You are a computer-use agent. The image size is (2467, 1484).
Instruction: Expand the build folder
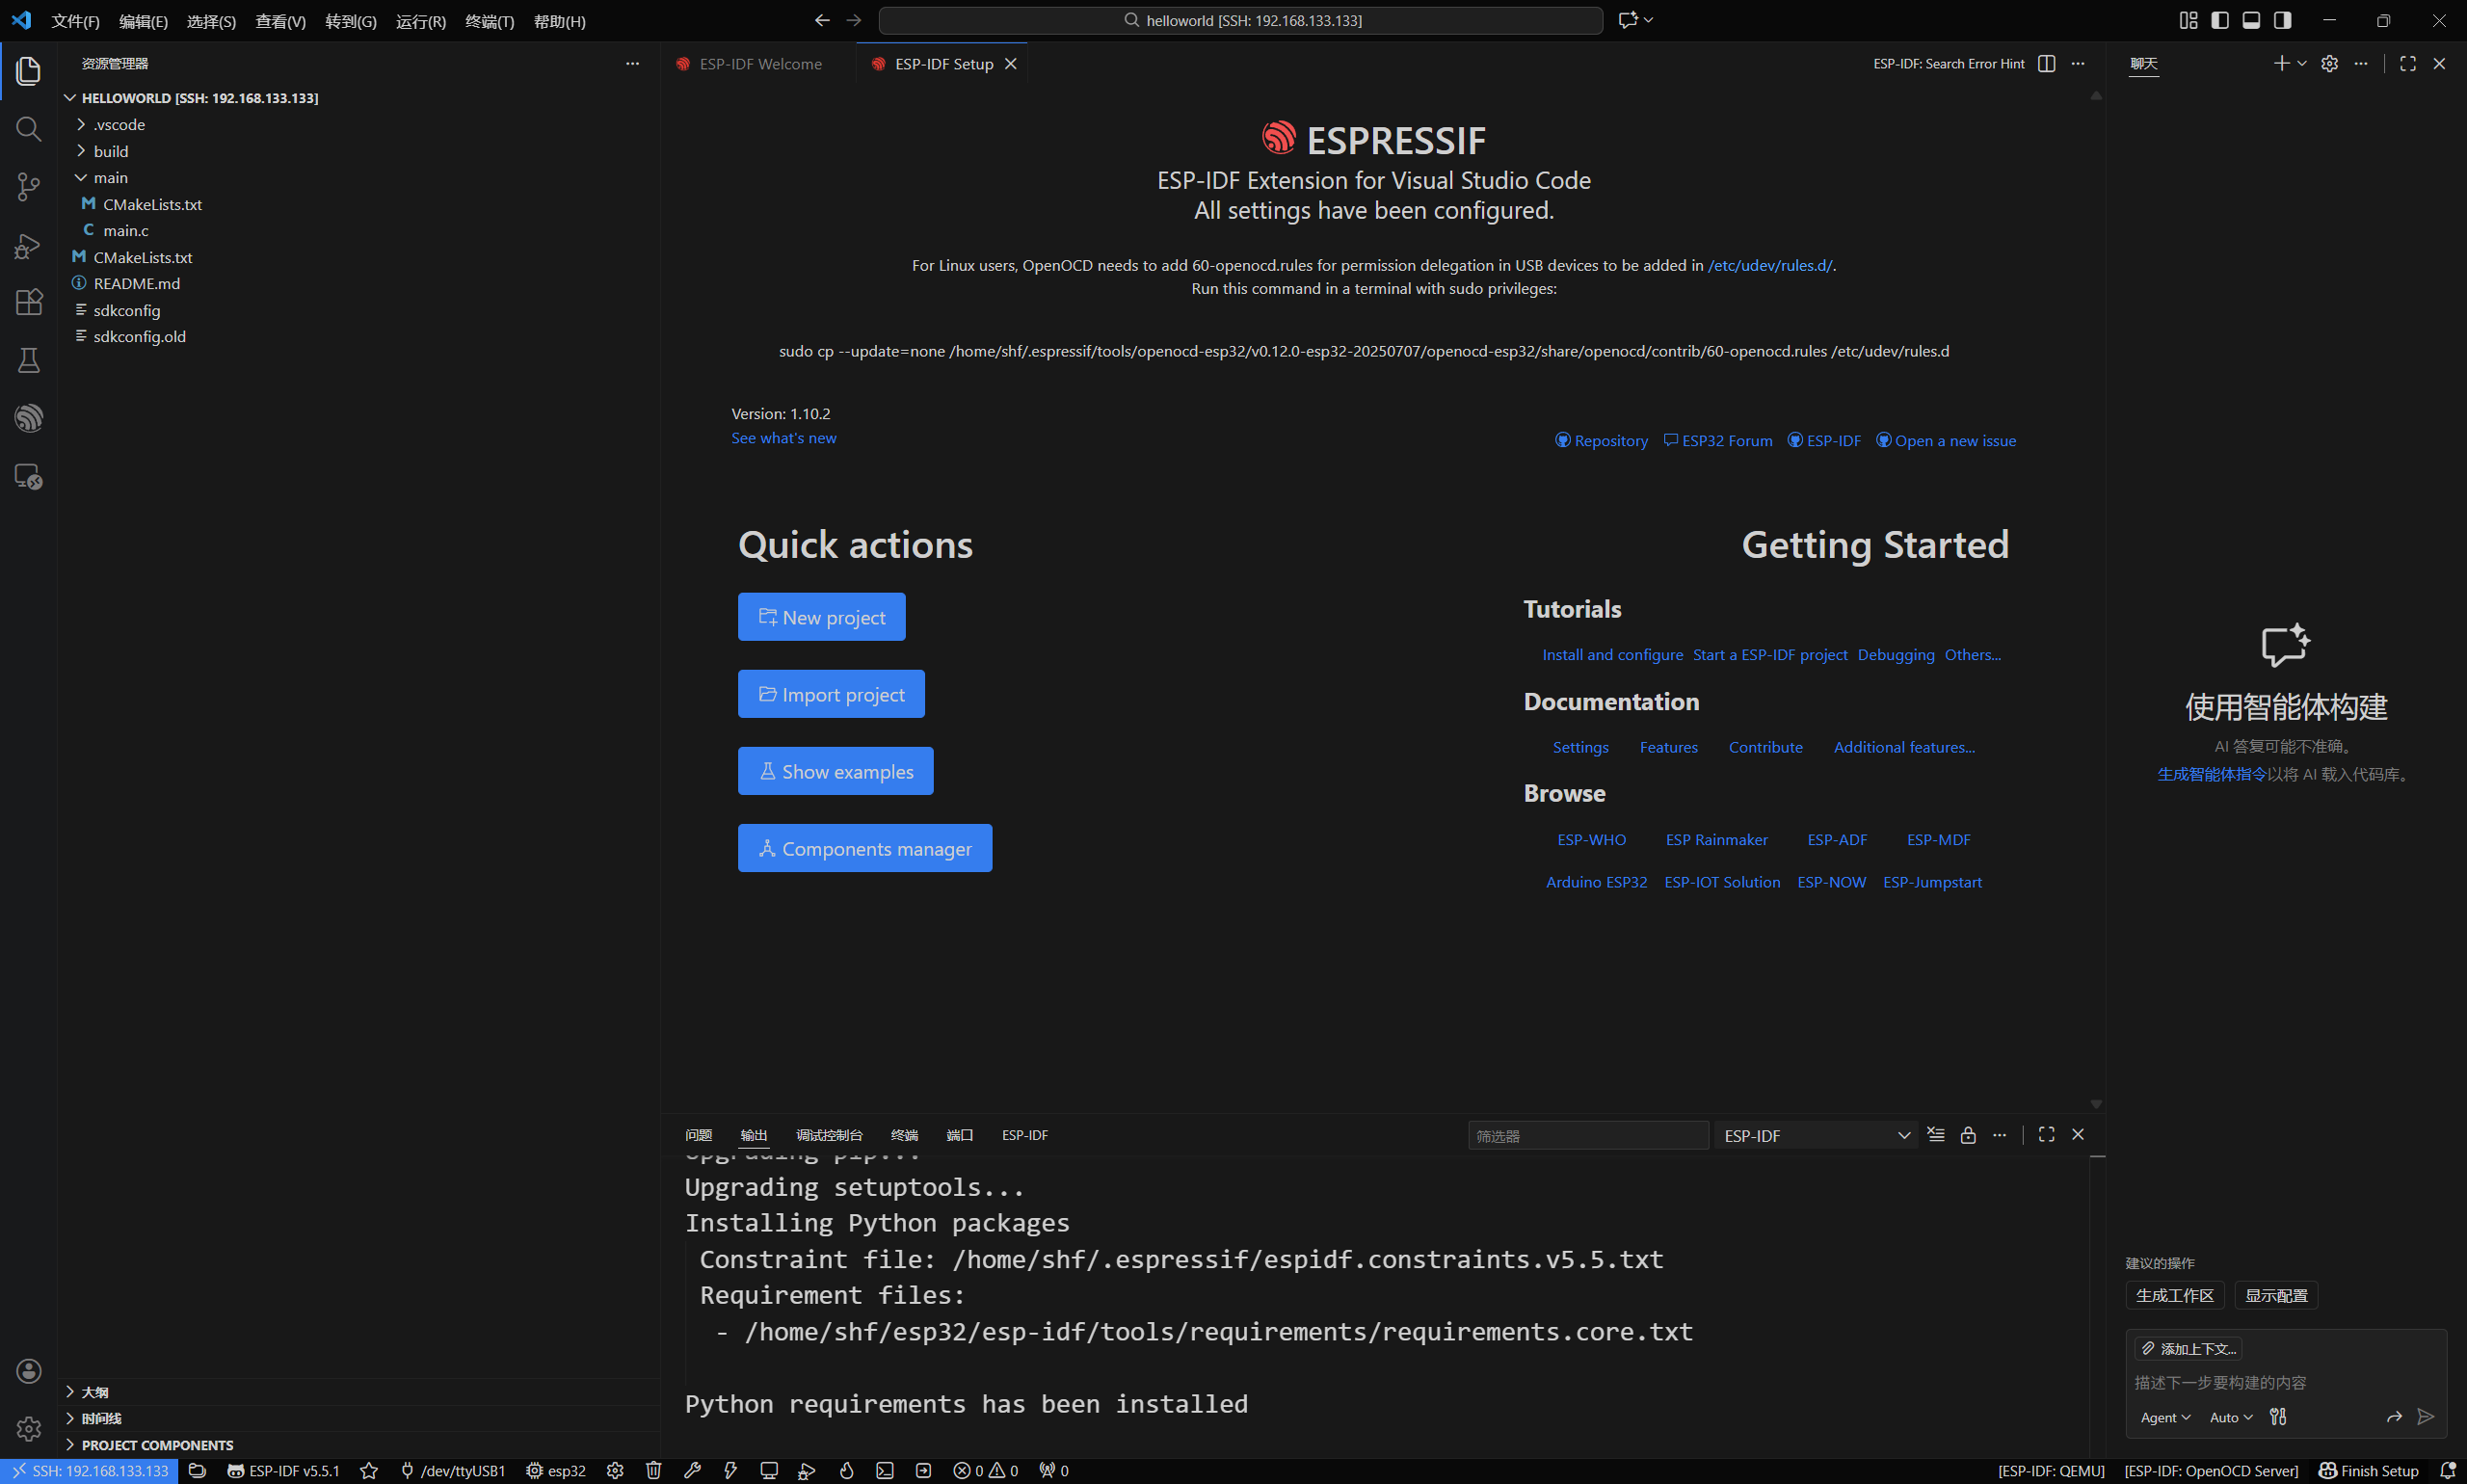(110, 151)
